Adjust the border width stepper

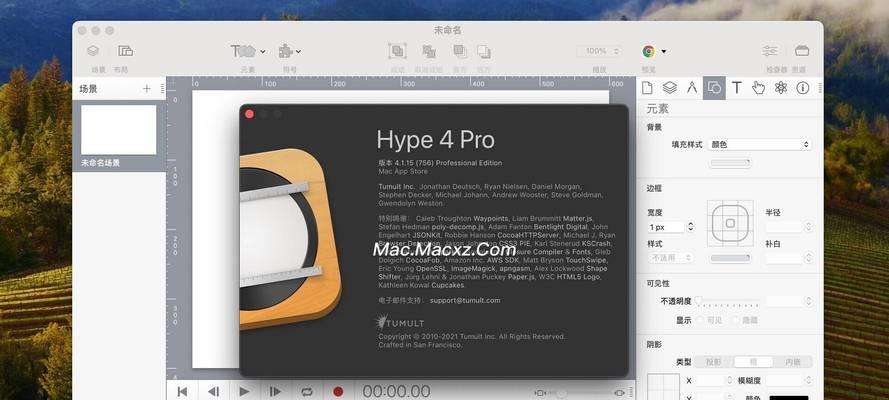tap(691, 227)
